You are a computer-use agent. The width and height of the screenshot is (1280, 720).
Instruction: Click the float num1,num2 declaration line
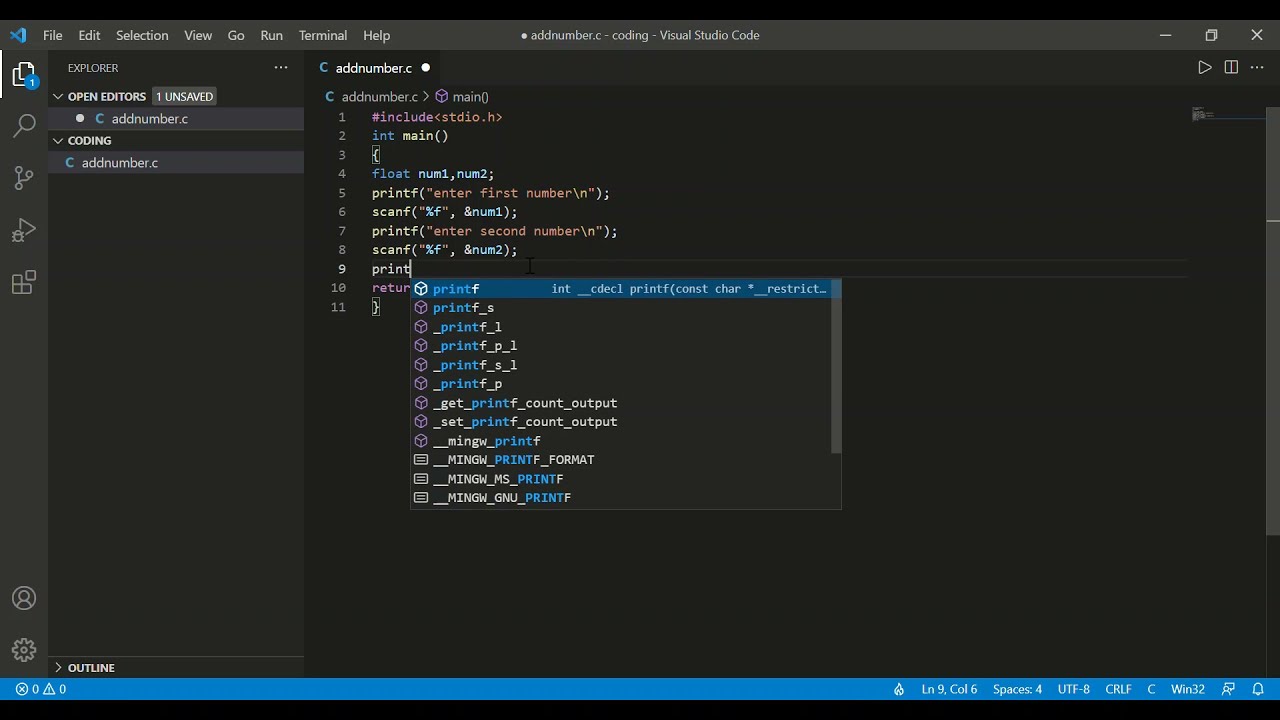[x=433, y=174]
